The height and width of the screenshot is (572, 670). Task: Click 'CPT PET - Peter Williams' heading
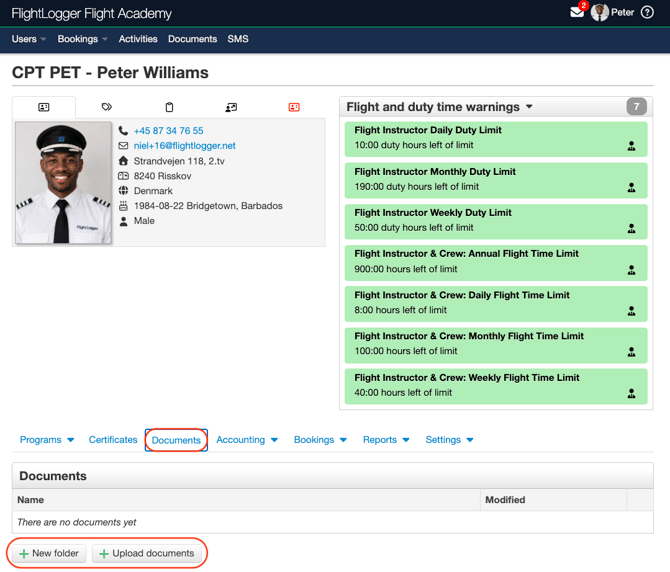(x=110, y=73)
